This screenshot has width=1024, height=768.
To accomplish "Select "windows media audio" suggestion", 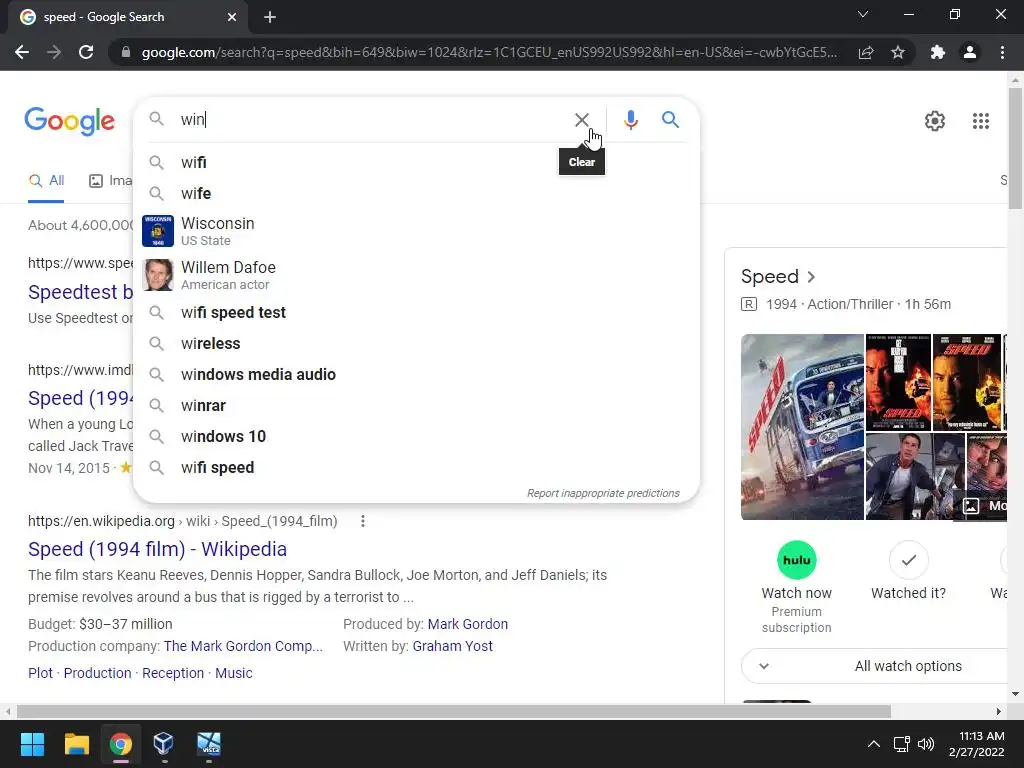I will coord(416,374).
